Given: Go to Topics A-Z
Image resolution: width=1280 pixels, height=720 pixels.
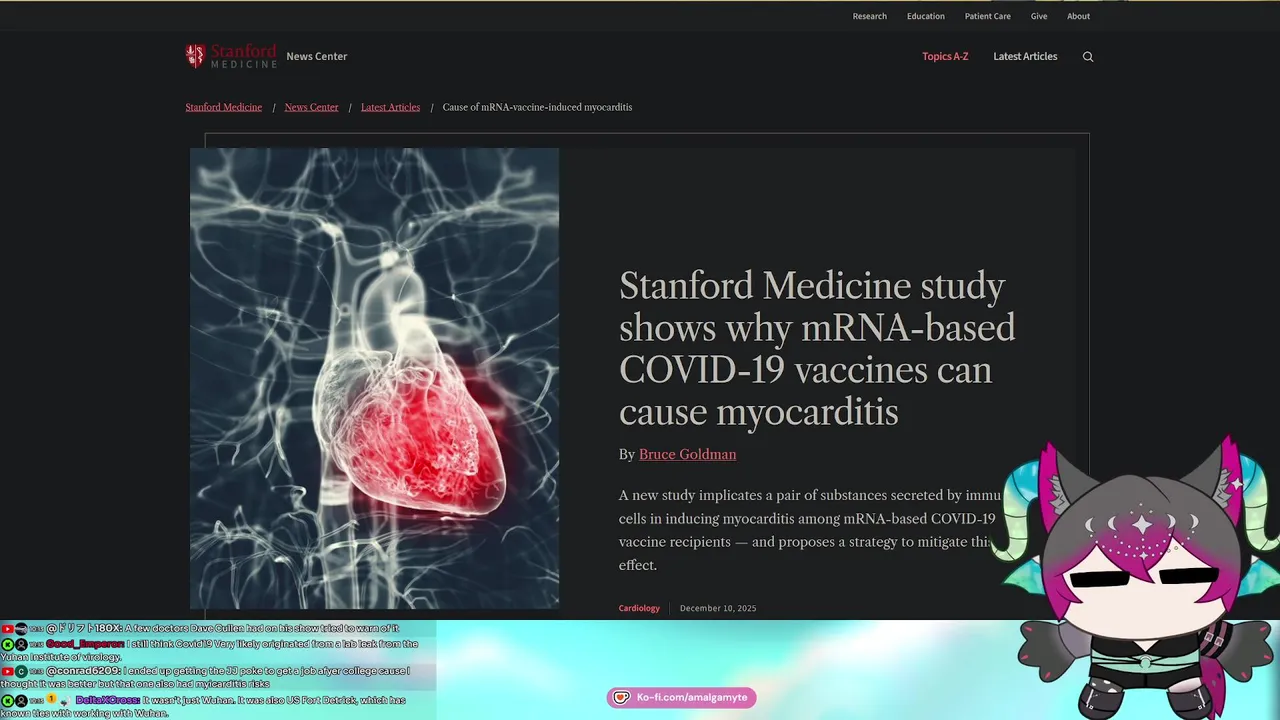Looking at the screenshot, I should point(945,56).
